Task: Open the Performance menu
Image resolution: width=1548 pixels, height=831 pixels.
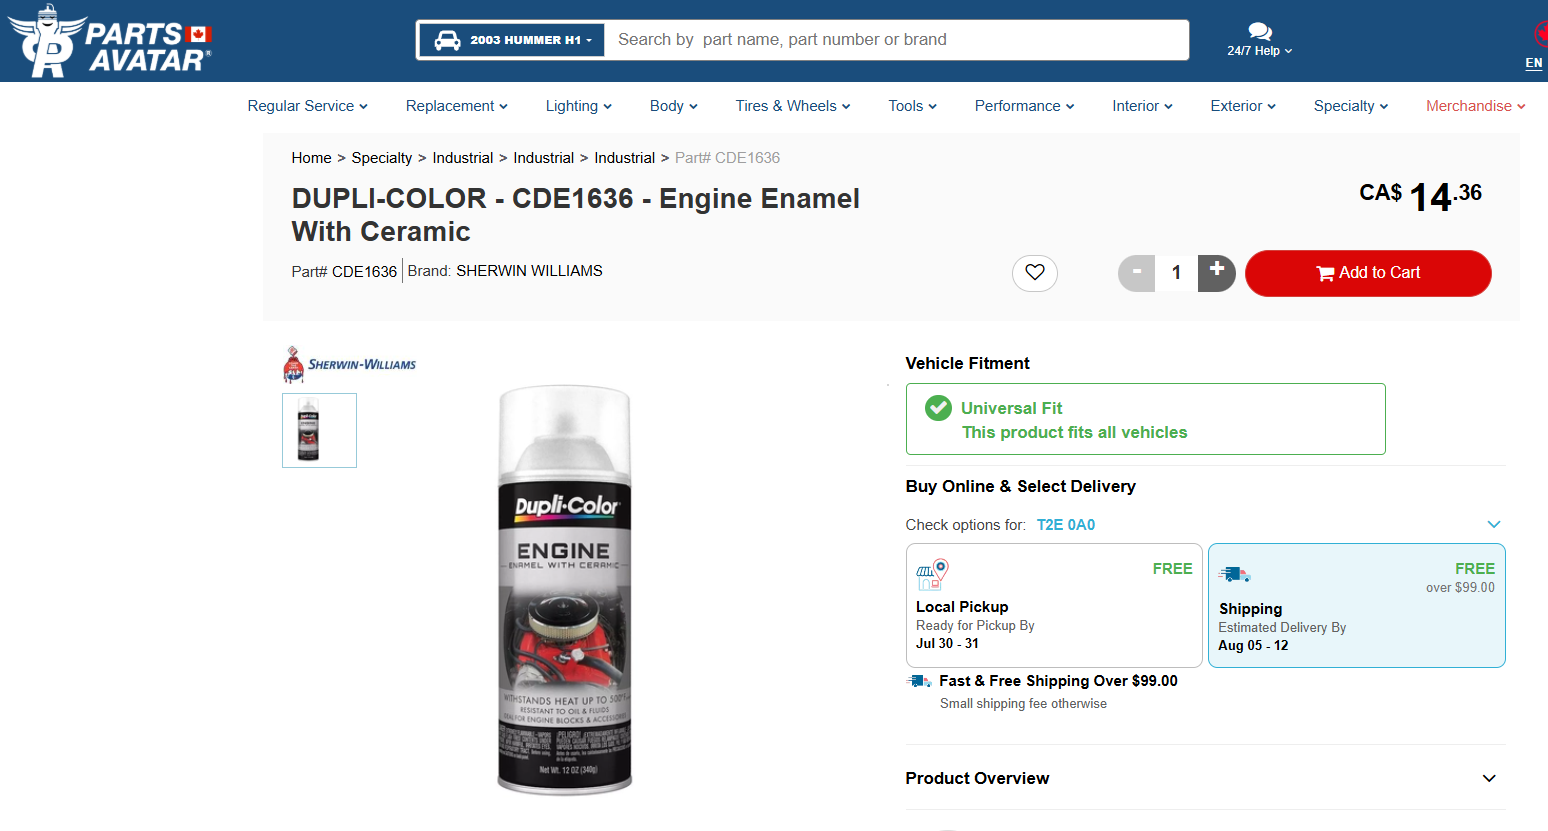Action: point(1024,106)
